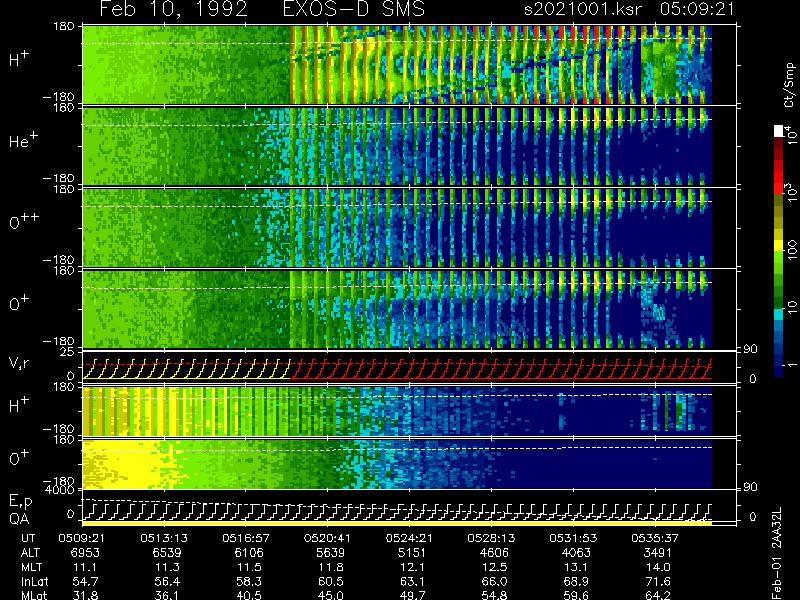The image size is (800, 600).
Task: Select UT value '0524:21'
Action: coord(409,538)
